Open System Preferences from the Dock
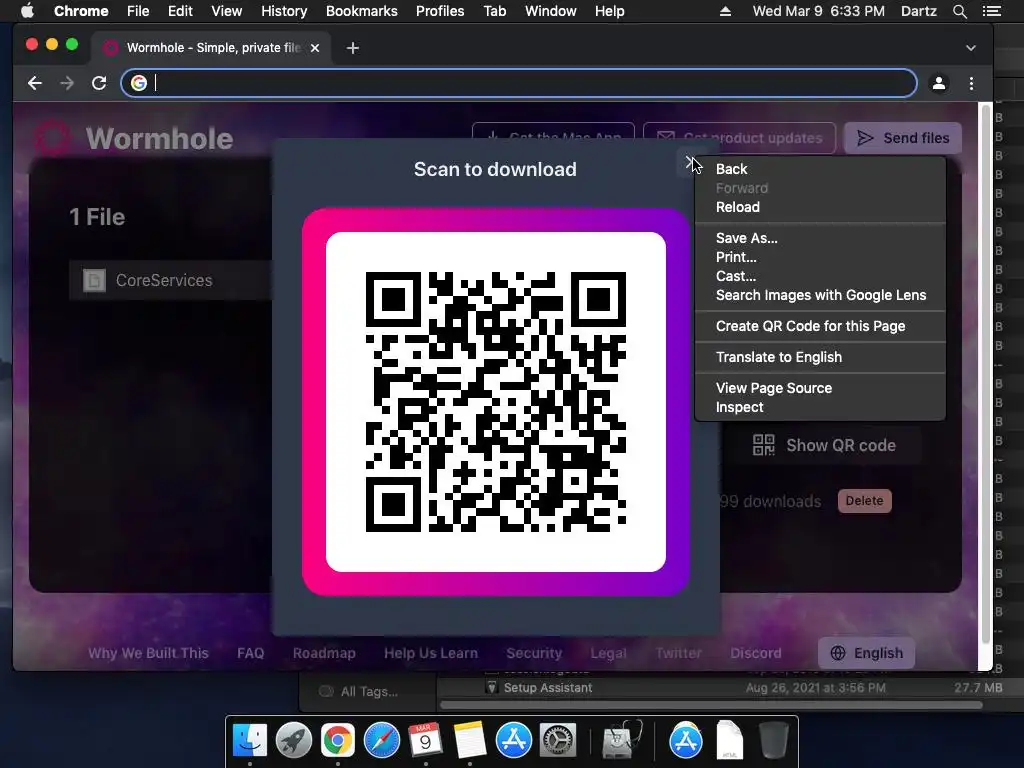This screenshot has height=768, width=1024. [557, 741]
